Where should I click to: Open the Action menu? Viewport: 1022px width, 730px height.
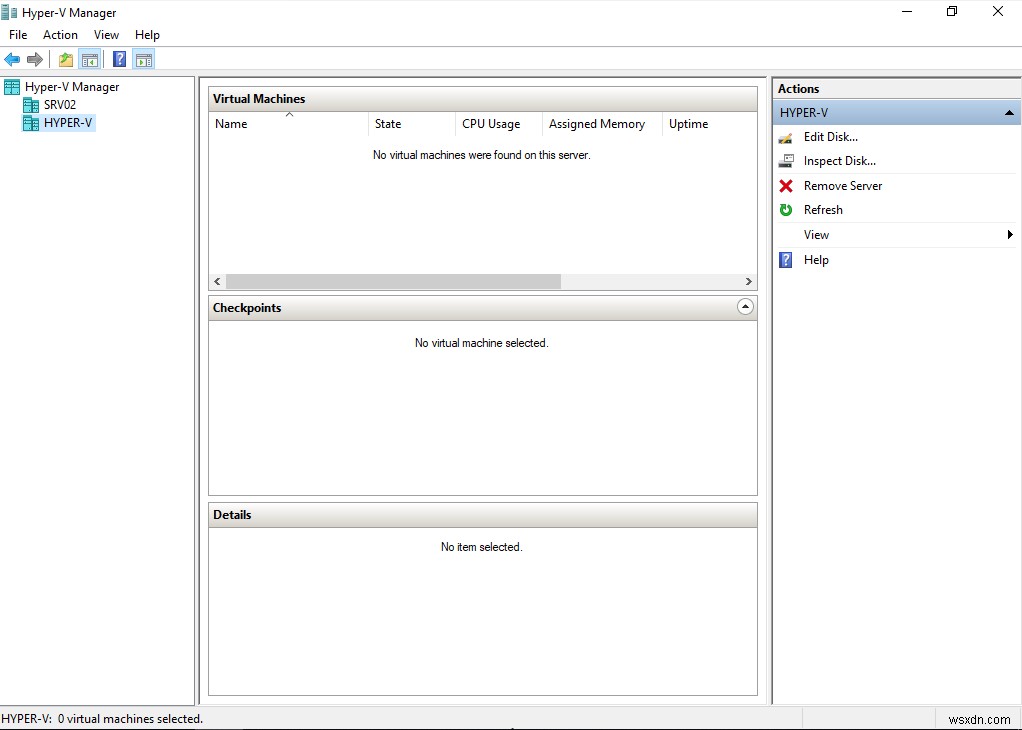(60, 35)
